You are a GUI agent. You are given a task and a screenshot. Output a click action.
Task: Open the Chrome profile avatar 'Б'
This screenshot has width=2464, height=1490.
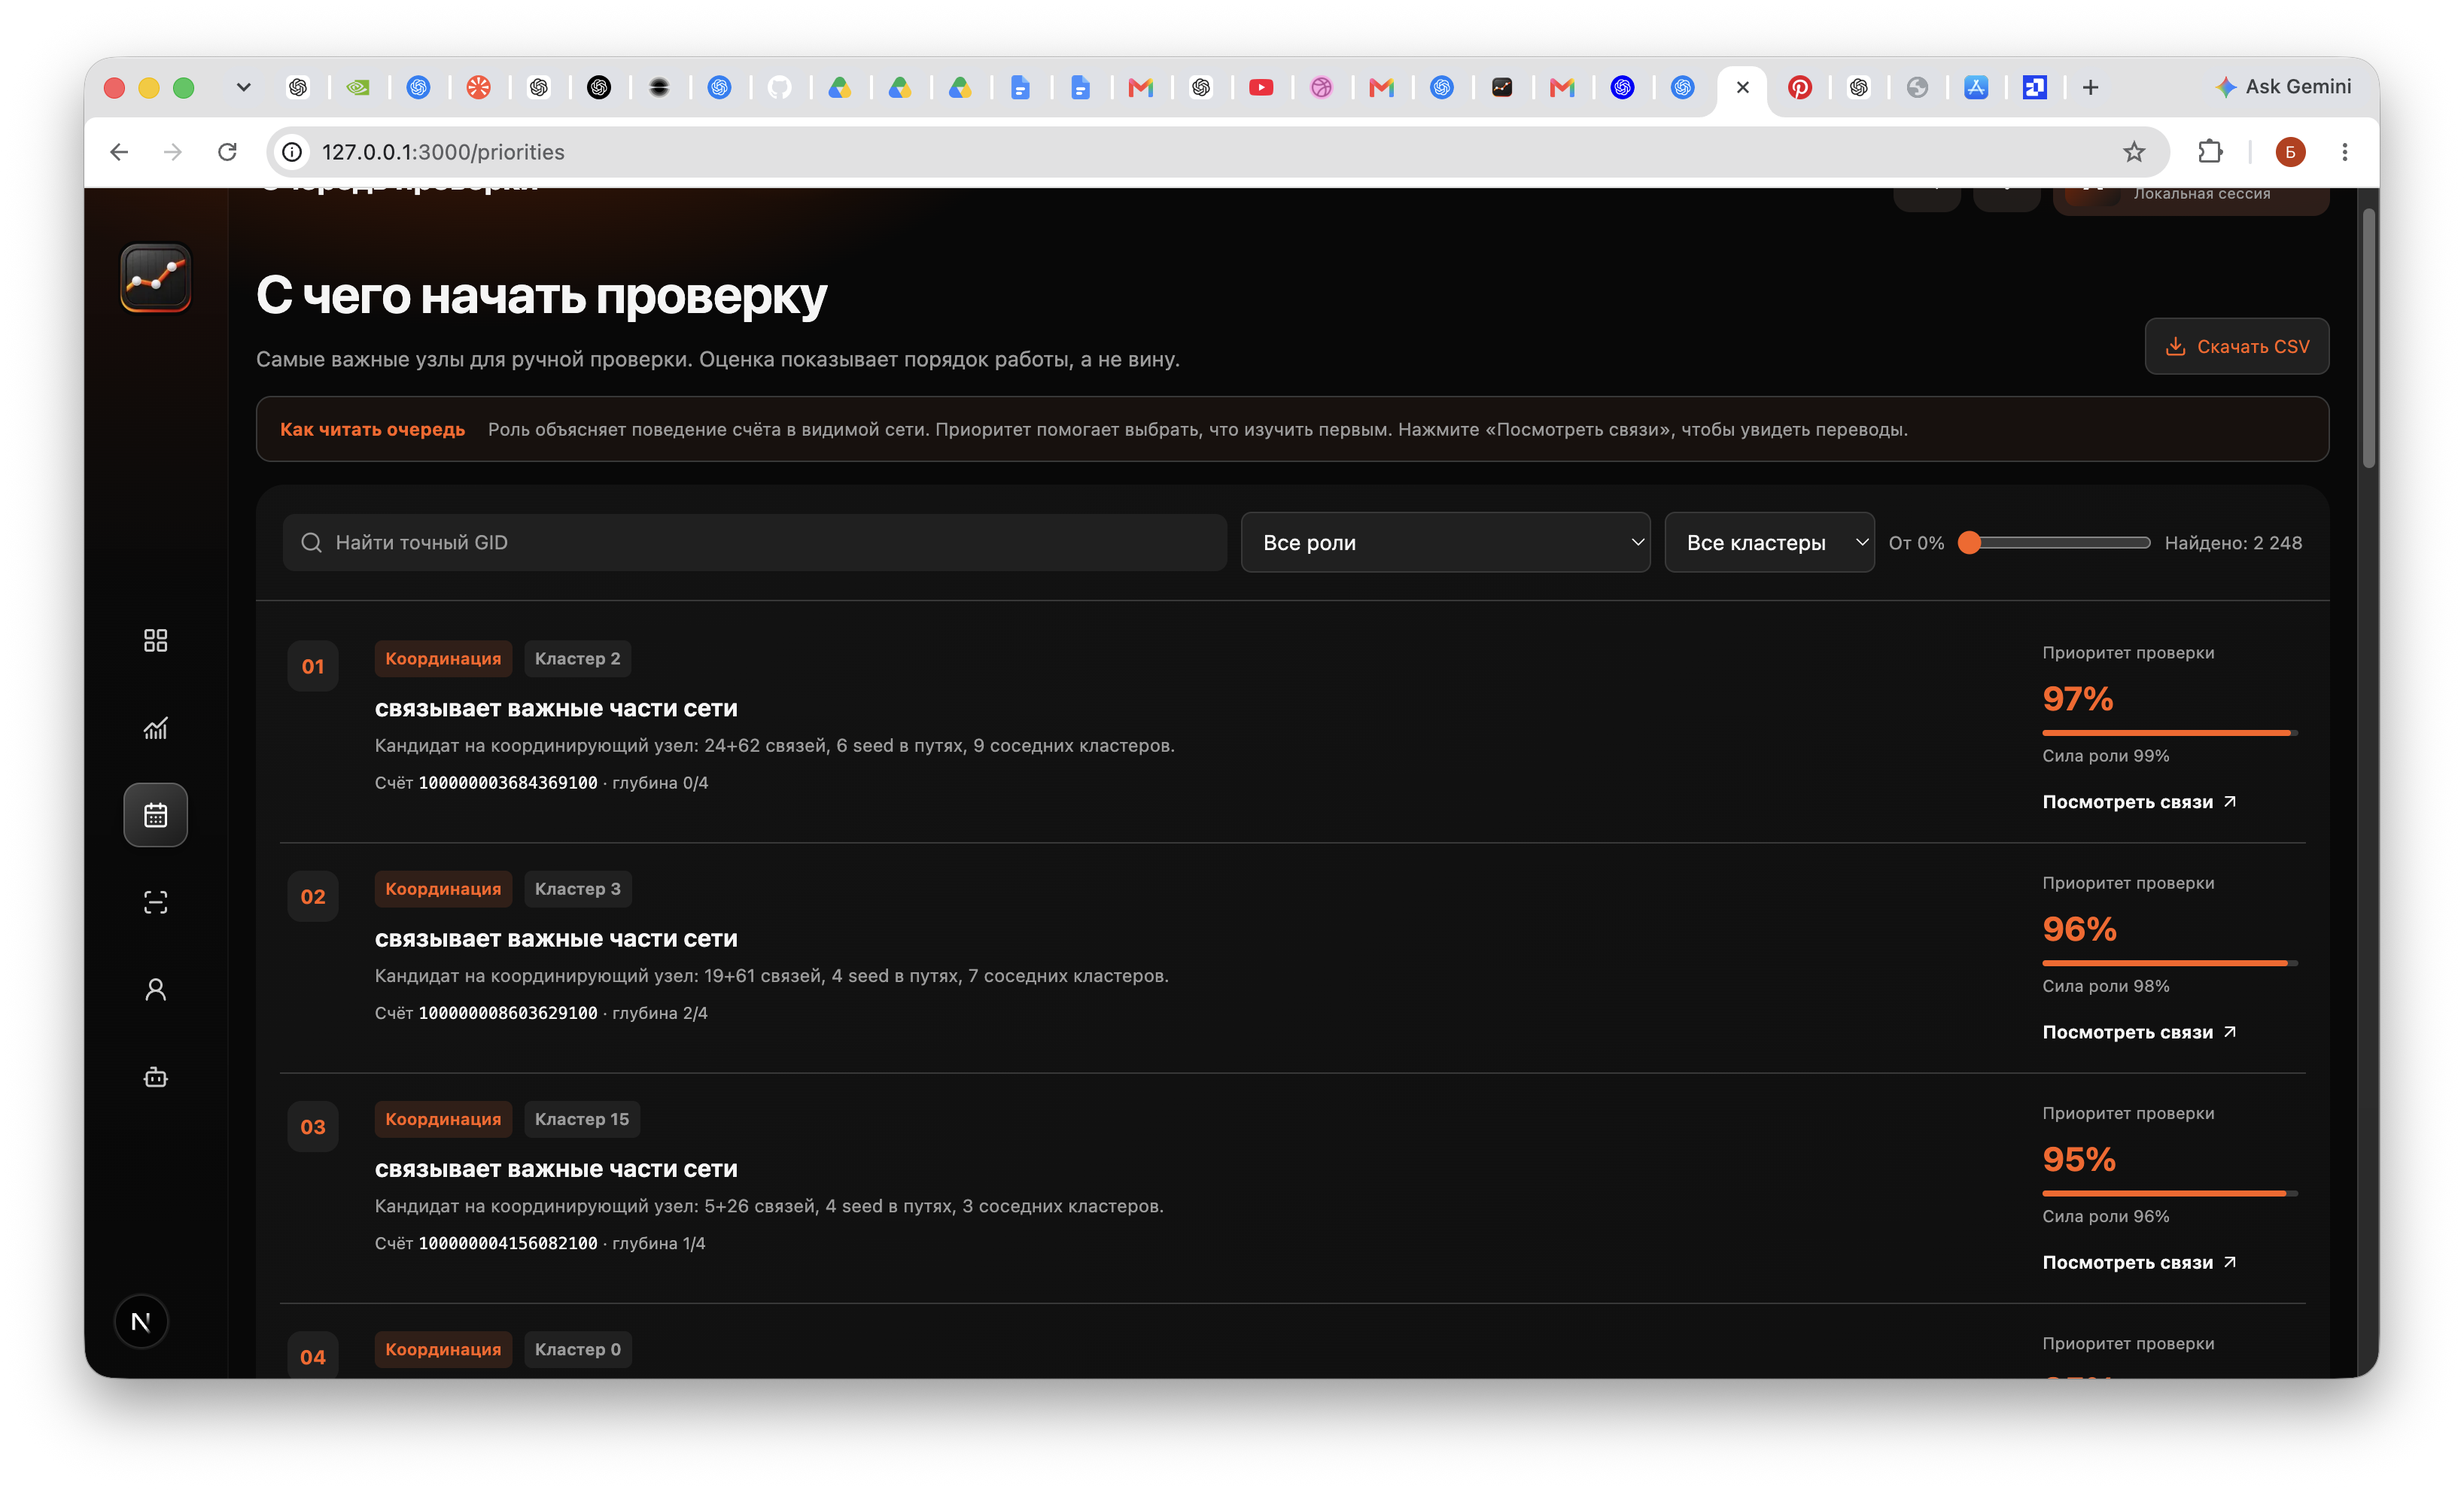pyautogui.click(x=2290, y=152)
